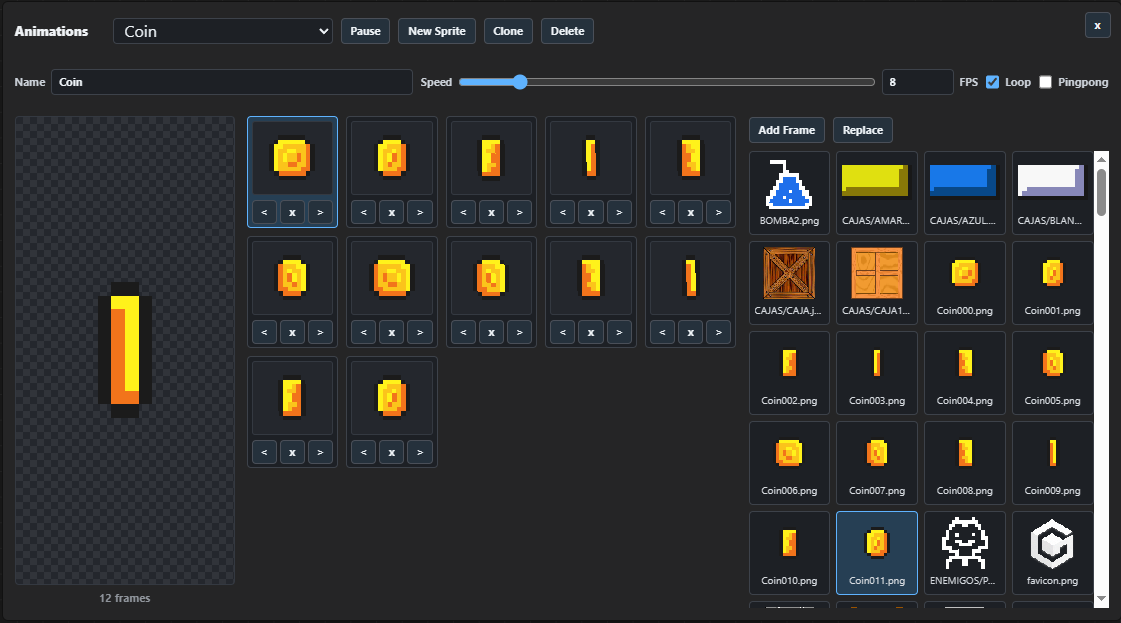
Task: Enable the Pingpong checkbox
Action: [x=1045, y=82]
